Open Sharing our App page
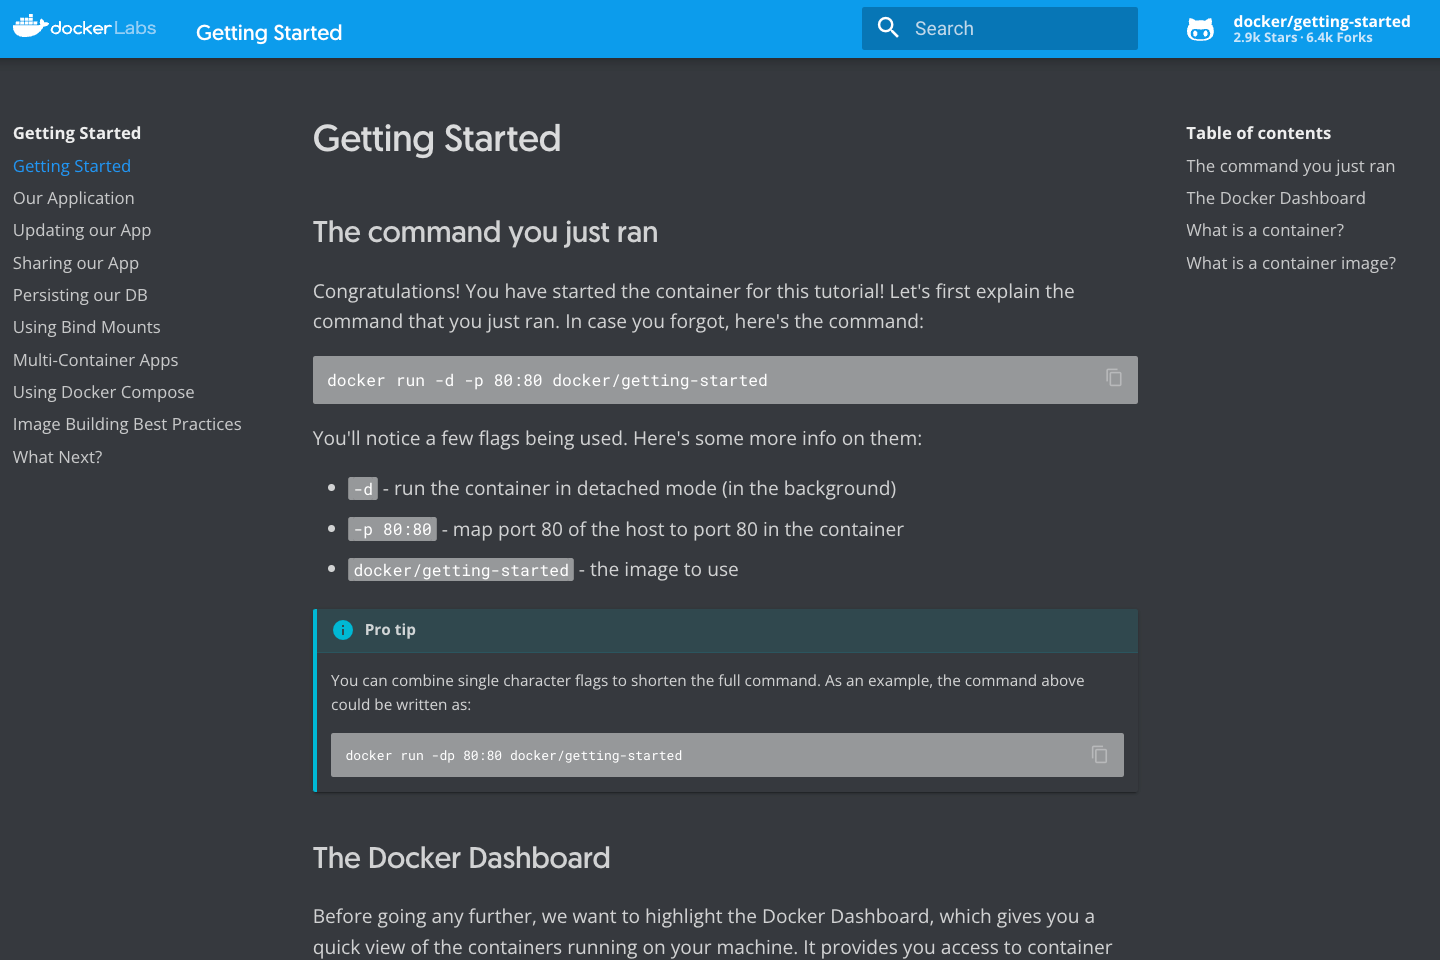The image size is (1440, 960). pyautogui.click(x=76, y=263)
